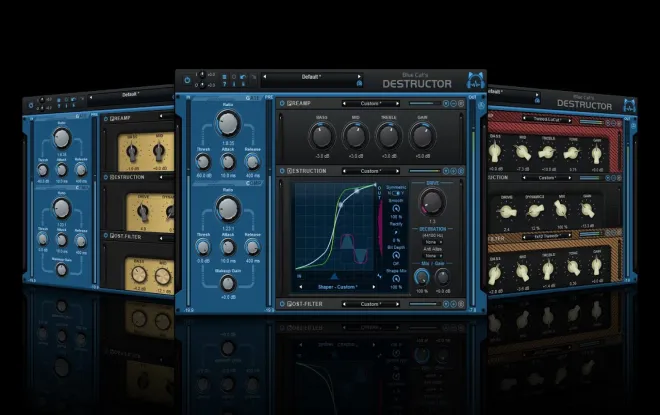Toggle the DESTRUCTION power button in center window
Image resolution: width=660 pixels, height=415 pixels.
(x=282, y=171)
